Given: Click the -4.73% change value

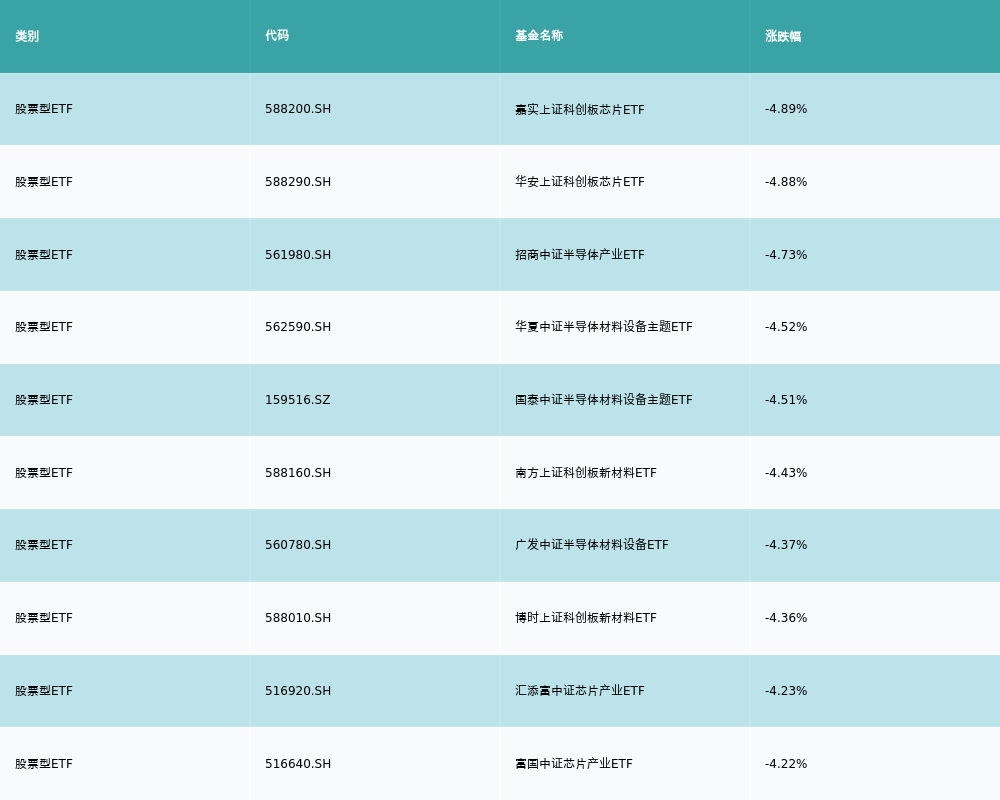Looking at the screenshot, I should pos(786,255).
